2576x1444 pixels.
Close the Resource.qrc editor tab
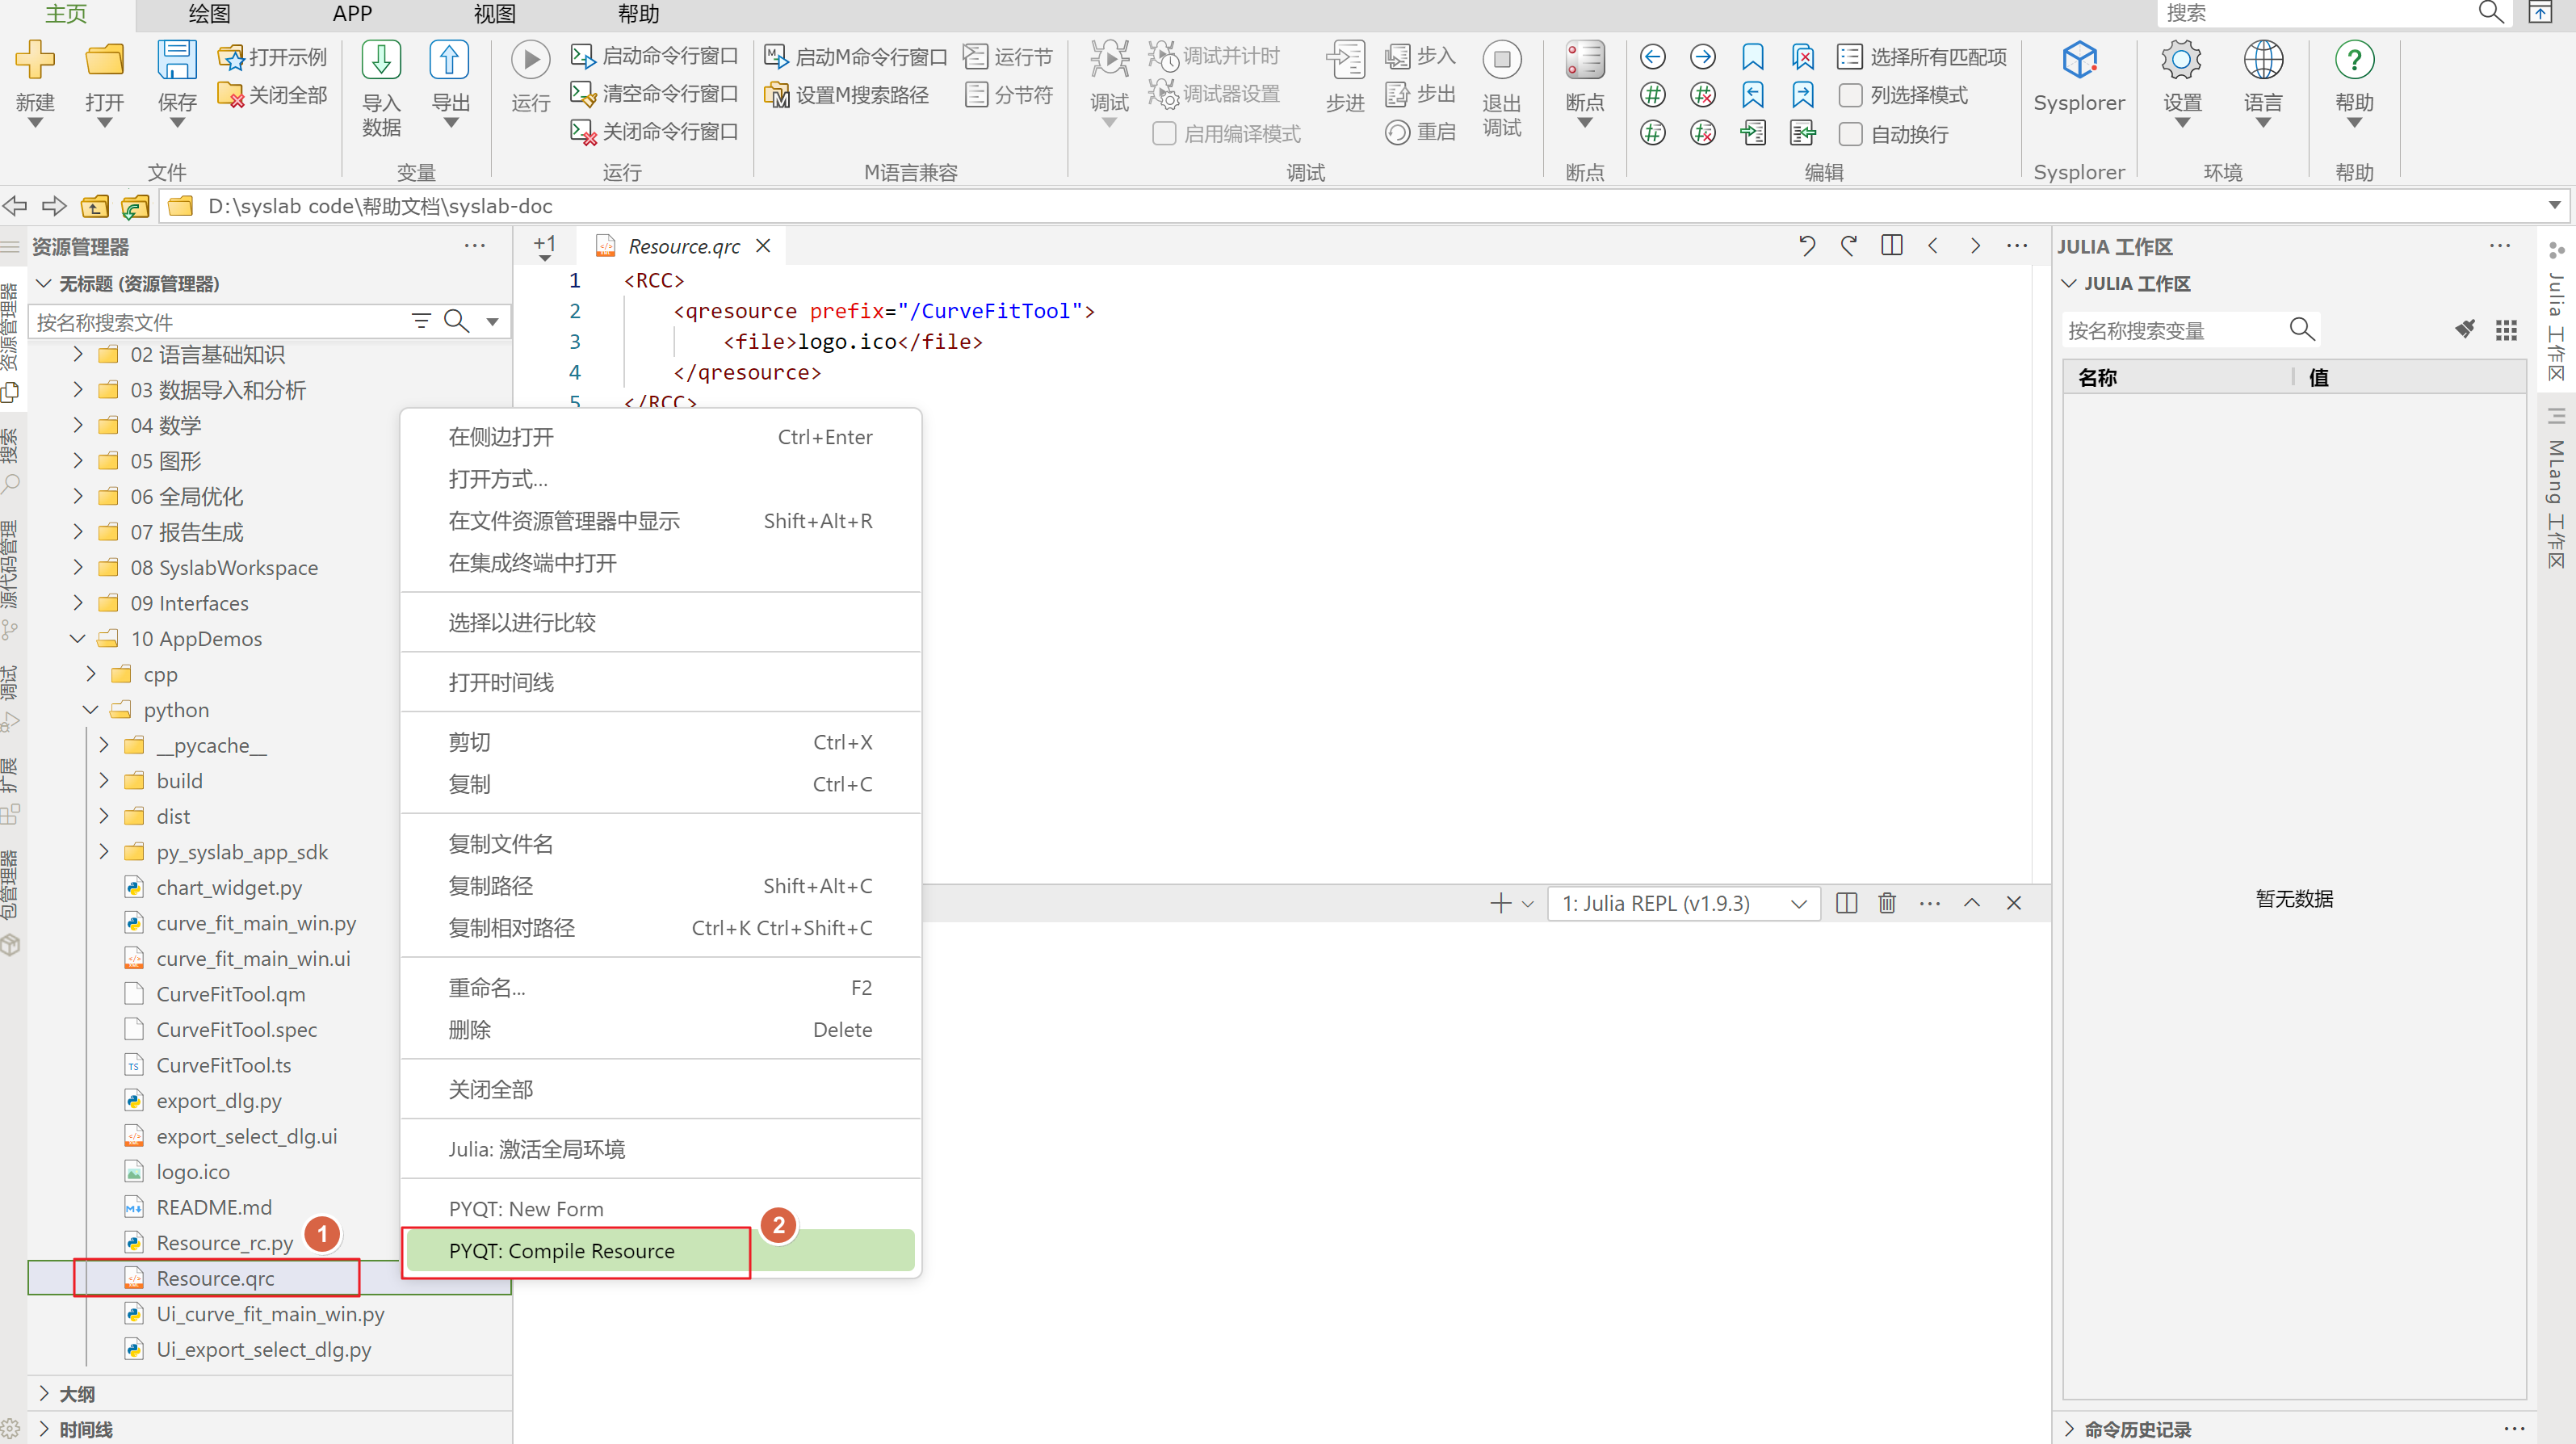tap(763, 246)
